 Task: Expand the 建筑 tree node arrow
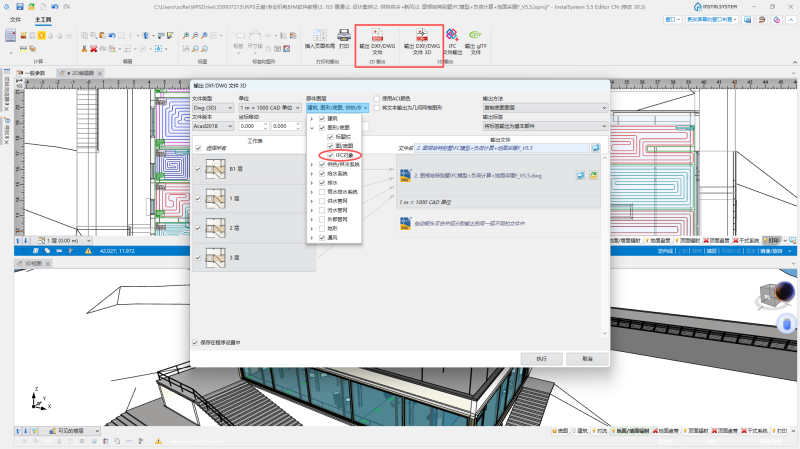click(312, 118)
